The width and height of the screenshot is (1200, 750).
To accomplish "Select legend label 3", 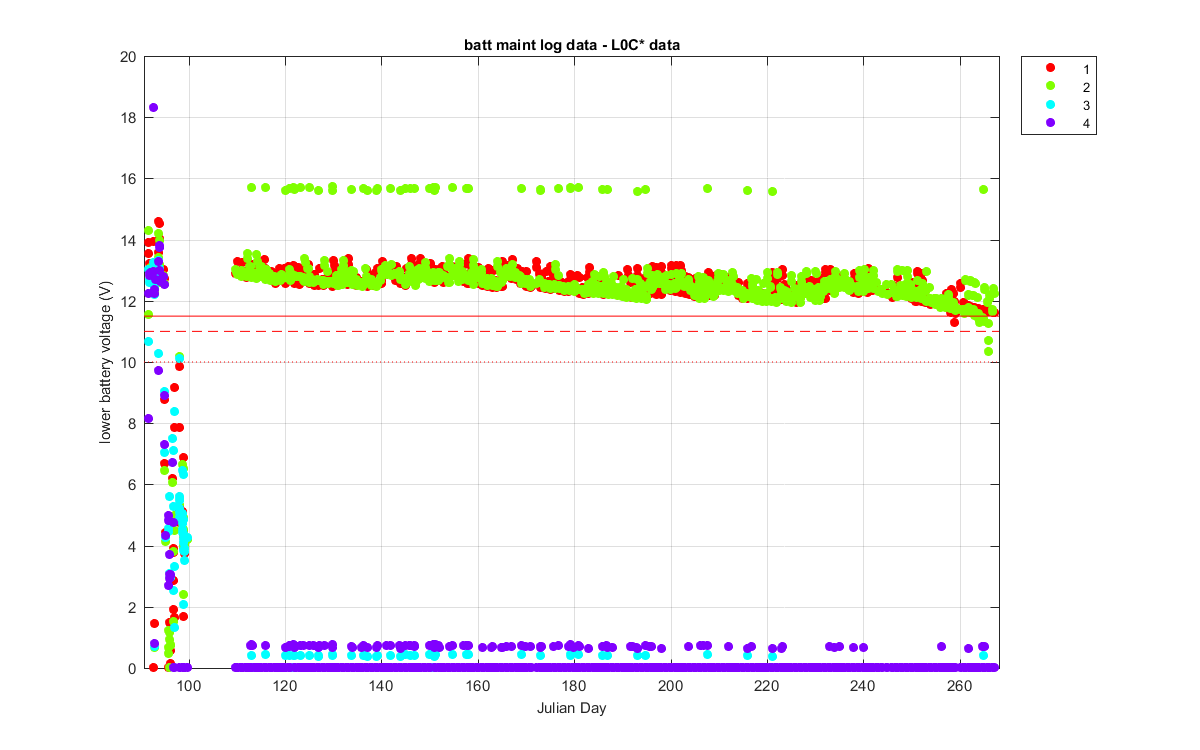I will pos(1084,105).
